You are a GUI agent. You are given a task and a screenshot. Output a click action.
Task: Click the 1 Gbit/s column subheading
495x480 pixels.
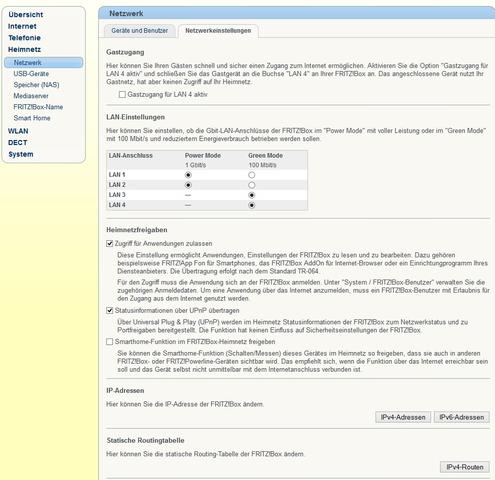(x=196, y=165)
